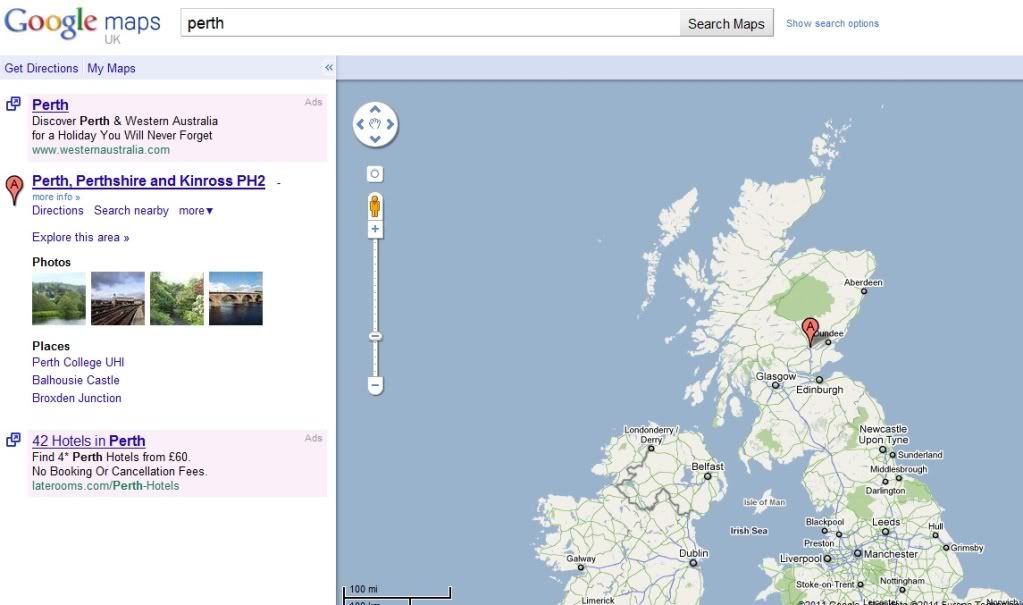
Task: Collapse the left results panel
Action: pos(329,67)
